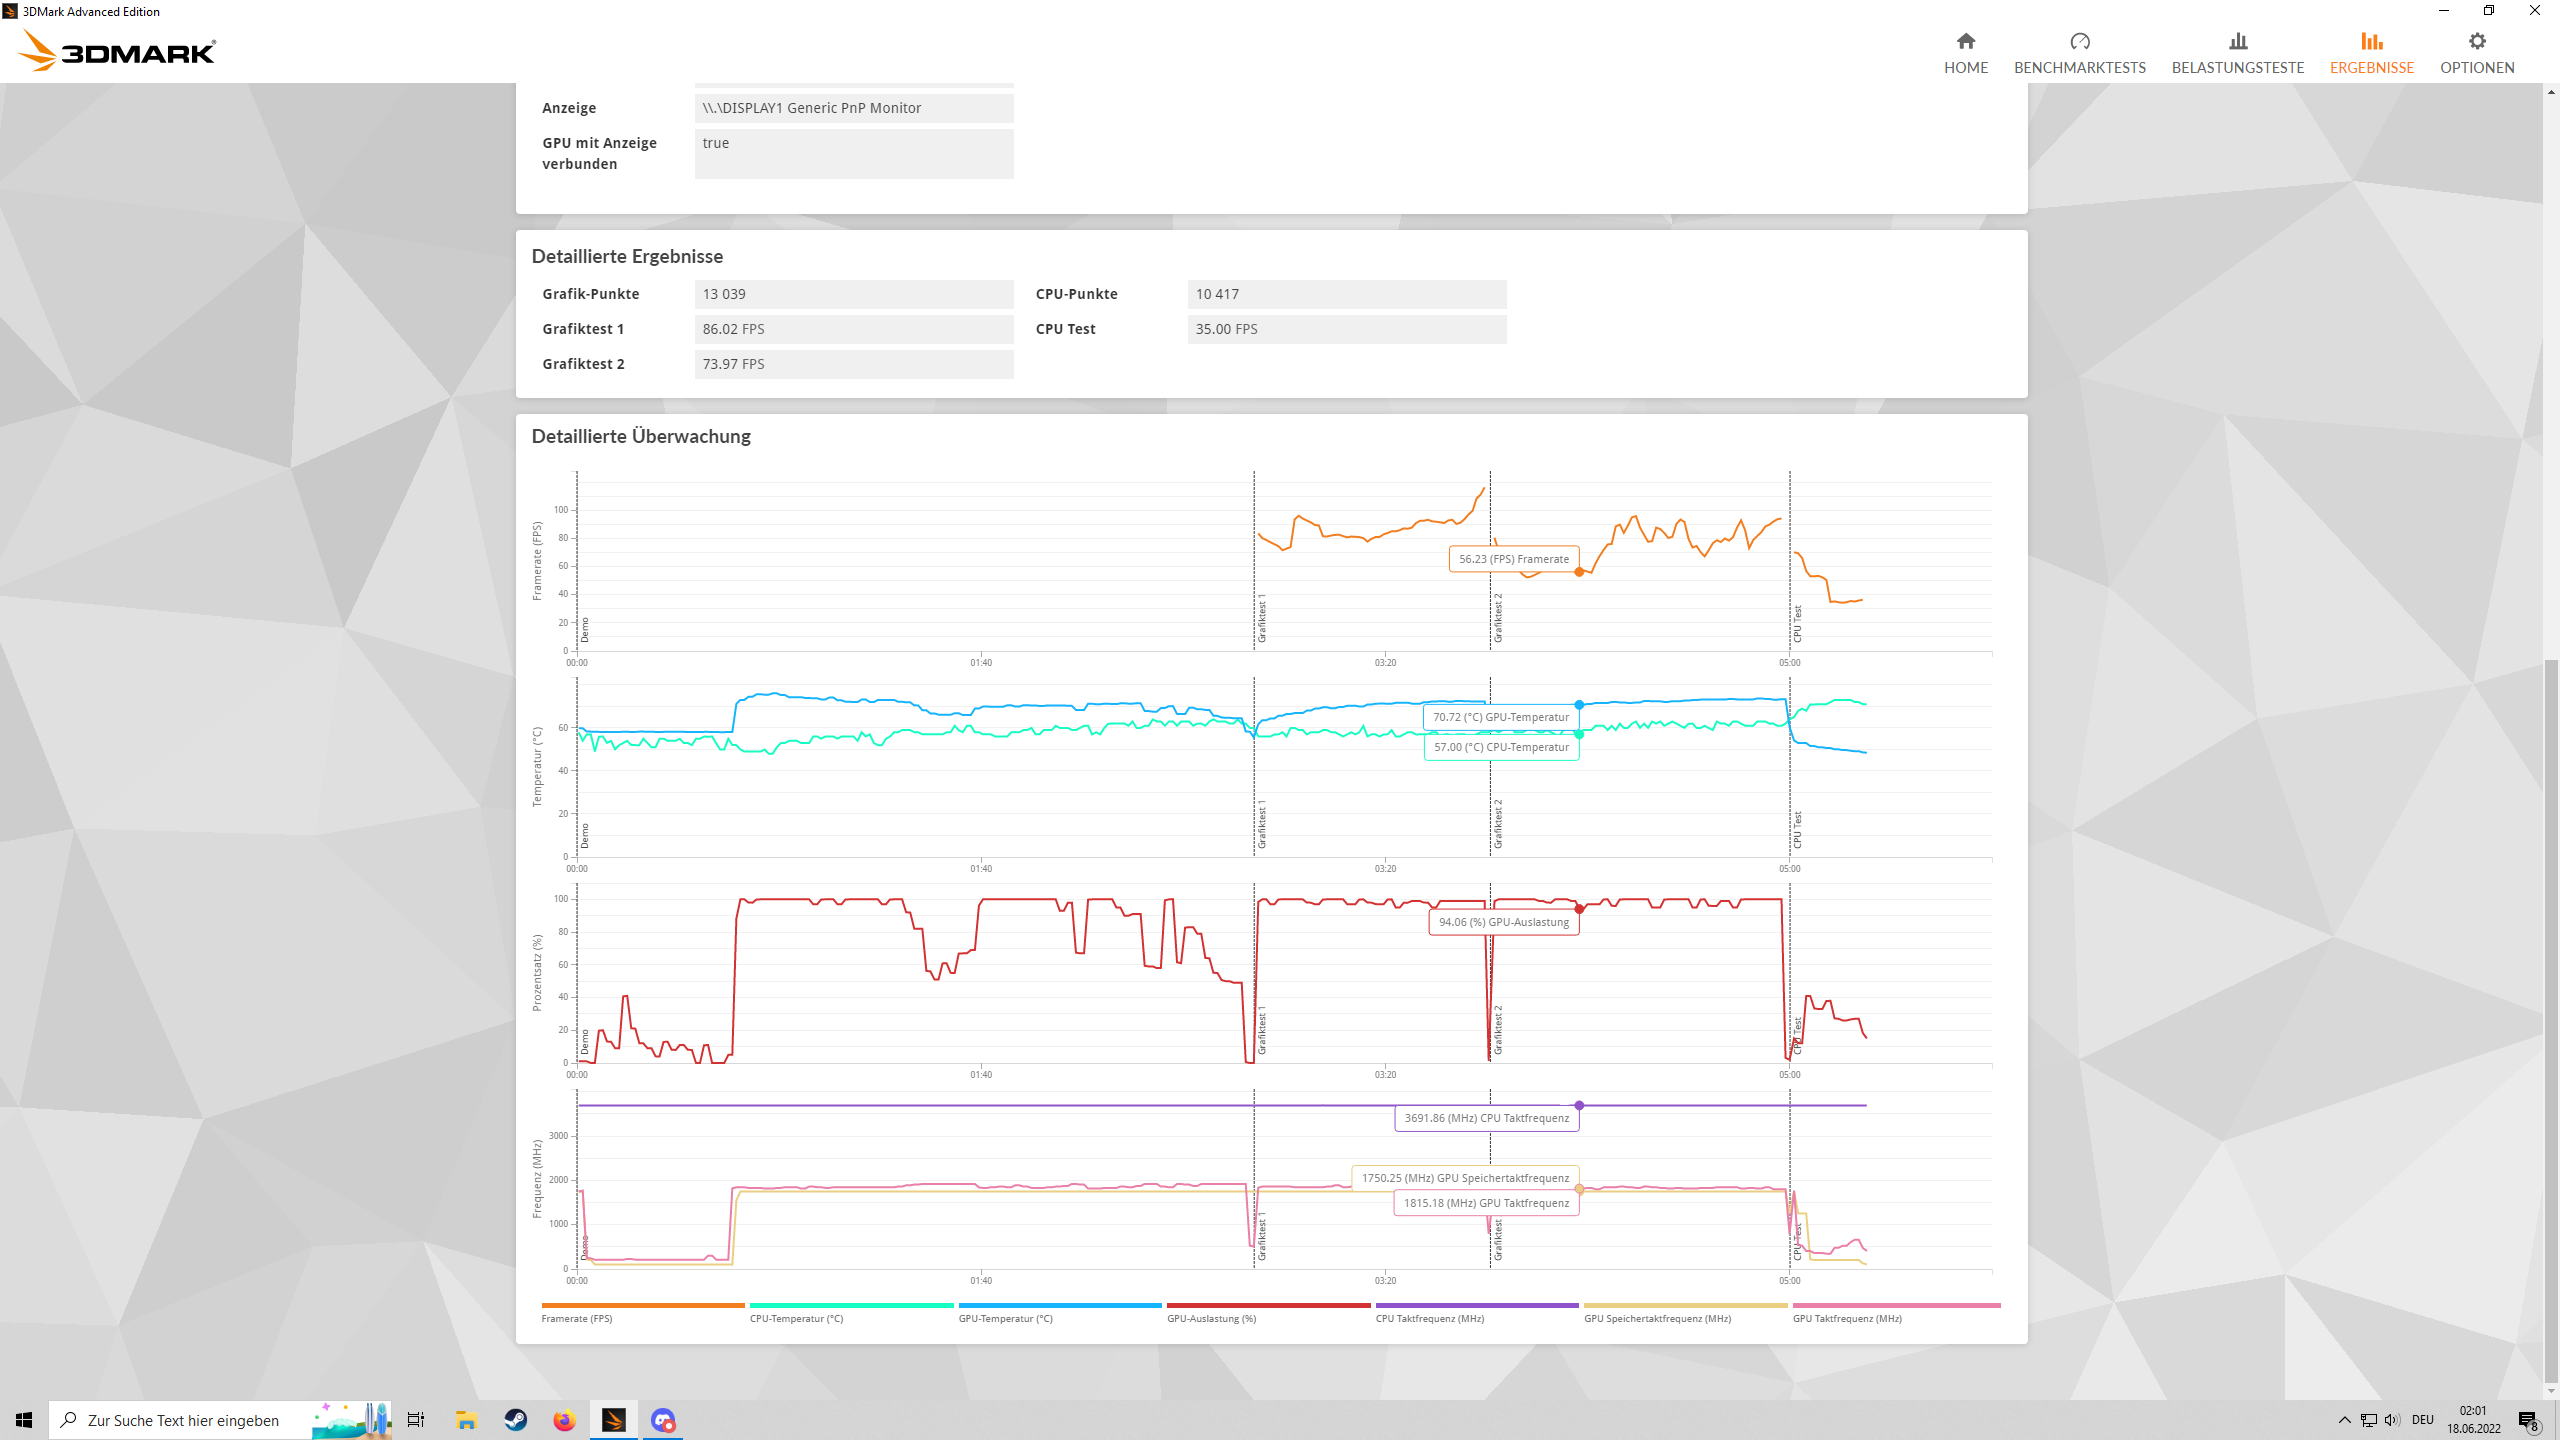Click the vertical scrollbar down arrow
This screenshot has height=1440, width=2560.
click(x=2551, y=1390)
